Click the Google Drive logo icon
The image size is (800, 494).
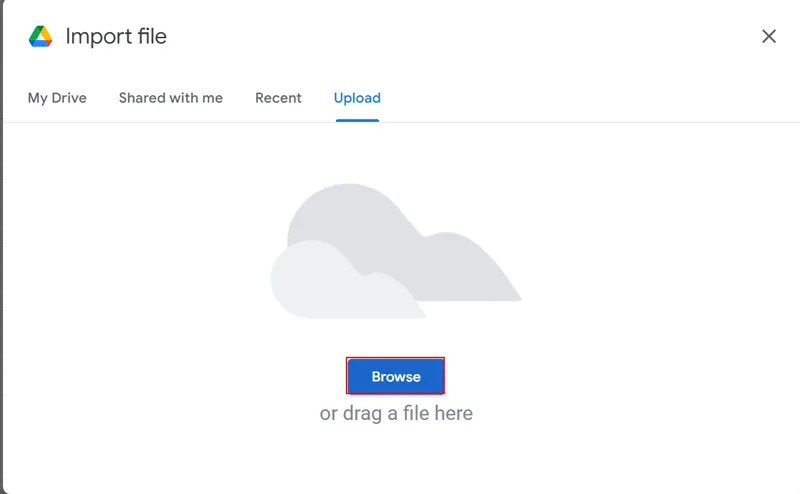(x=40, y=37)
